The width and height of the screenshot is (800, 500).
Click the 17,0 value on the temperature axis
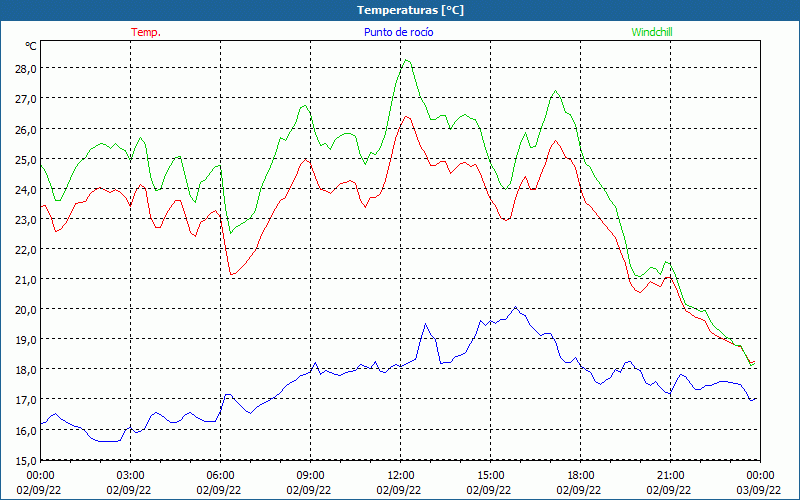click(x=25, y=399)
